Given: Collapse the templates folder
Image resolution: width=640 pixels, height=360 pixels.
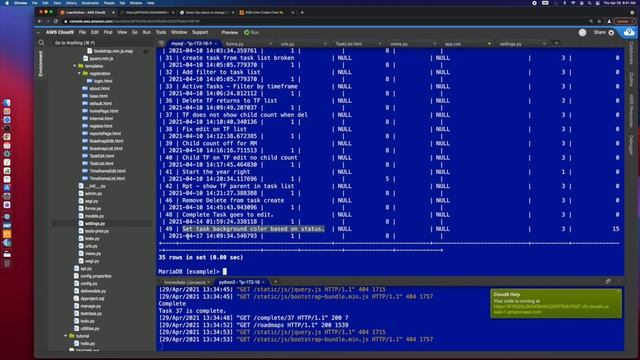Looking at the screenshot, I should 75,66.
